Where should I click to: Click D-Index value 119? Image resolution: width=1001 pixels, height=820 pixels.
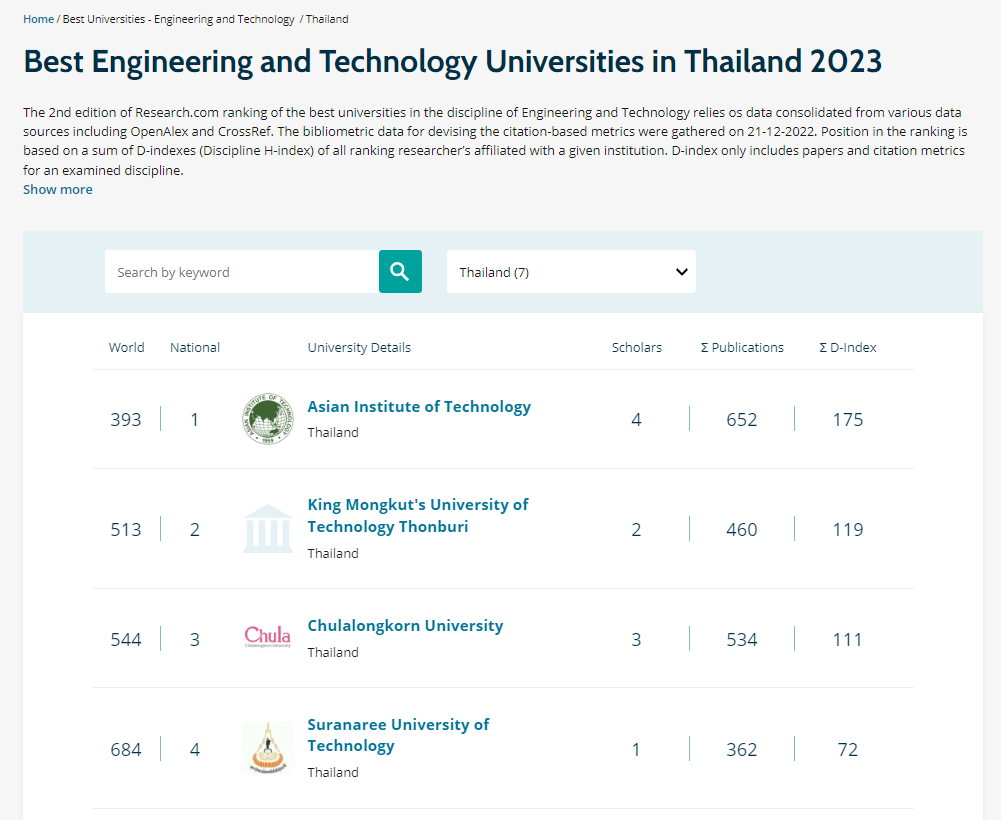848,529
